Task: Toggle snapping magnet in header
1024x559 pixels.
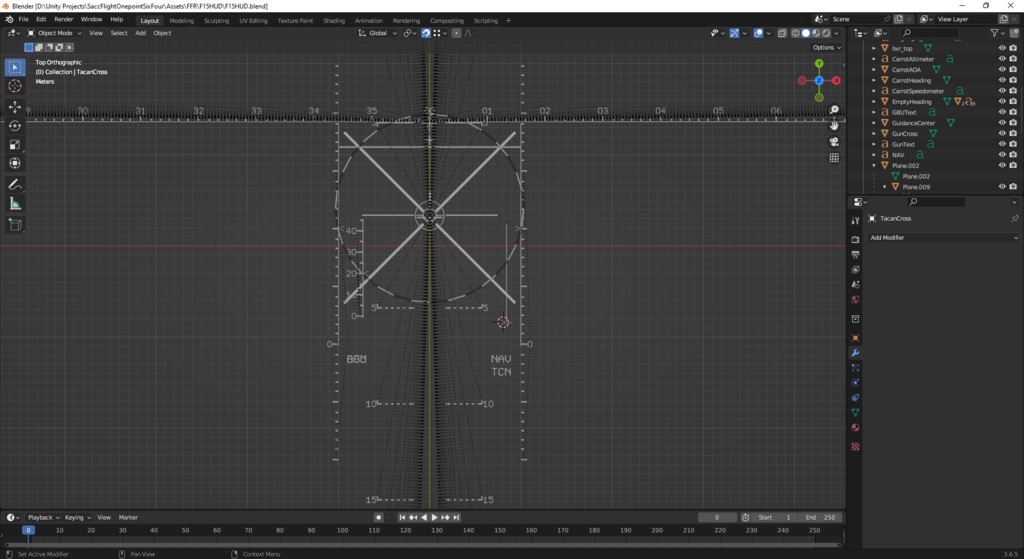Action: 426,33
